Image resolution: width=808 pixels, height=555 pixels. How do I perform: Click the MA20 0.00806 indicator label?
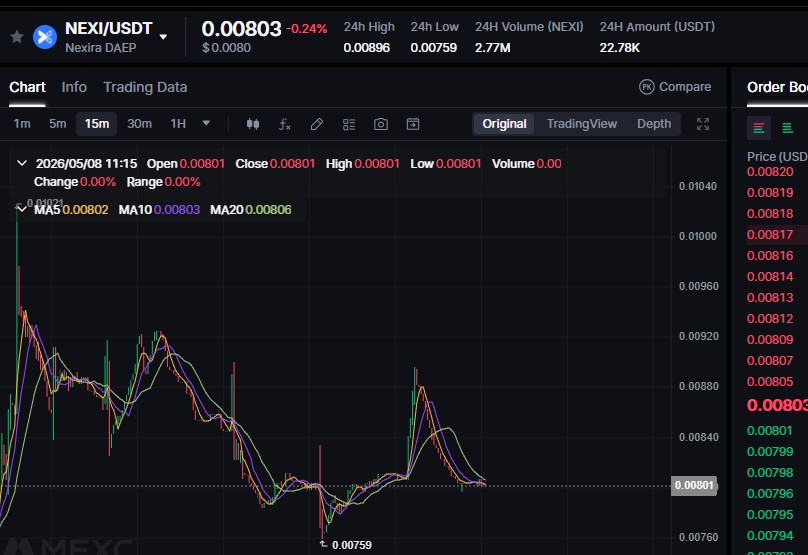tap(250, 210)
